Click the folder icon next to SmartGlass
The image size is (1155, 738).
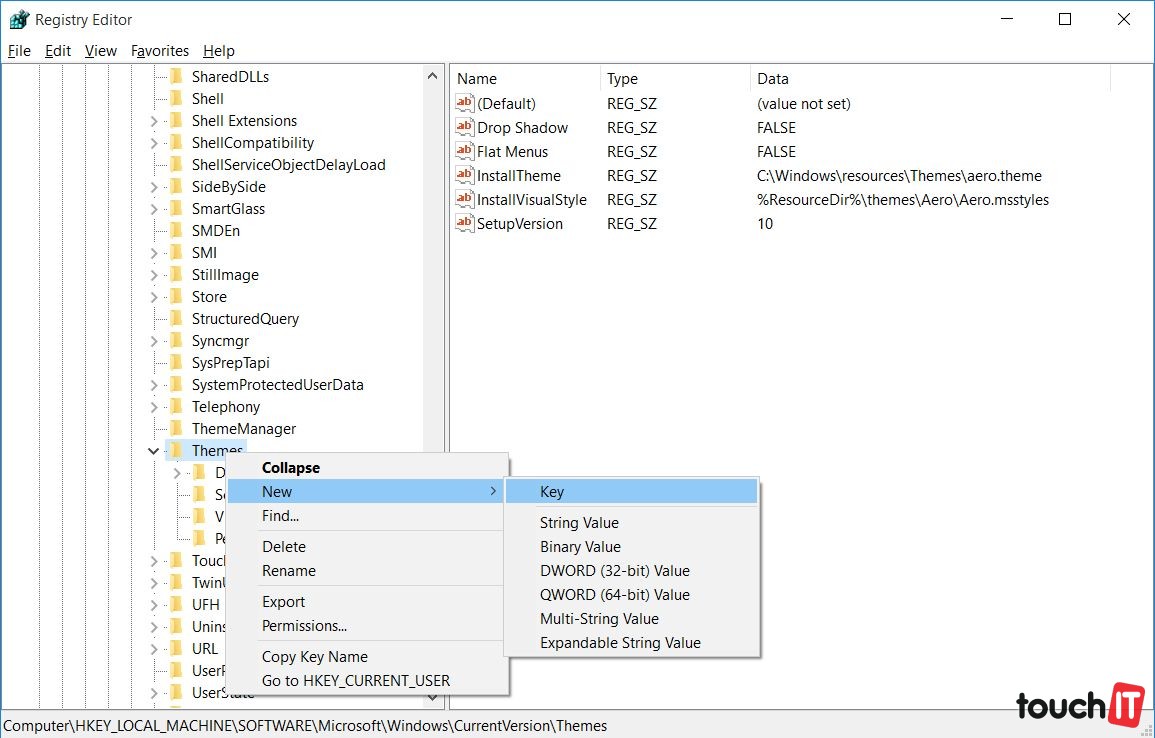click(177, 209)
